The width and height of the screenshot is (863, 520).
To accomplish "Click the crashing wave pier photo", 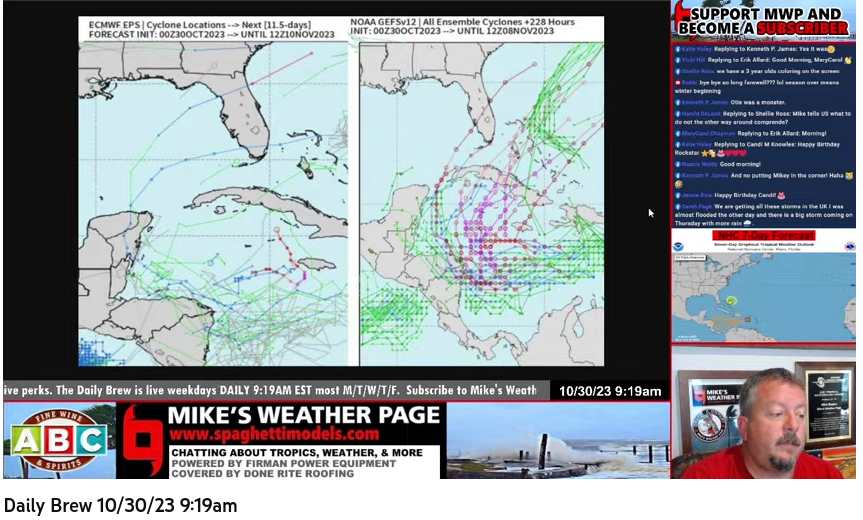I will click(558, 440).
